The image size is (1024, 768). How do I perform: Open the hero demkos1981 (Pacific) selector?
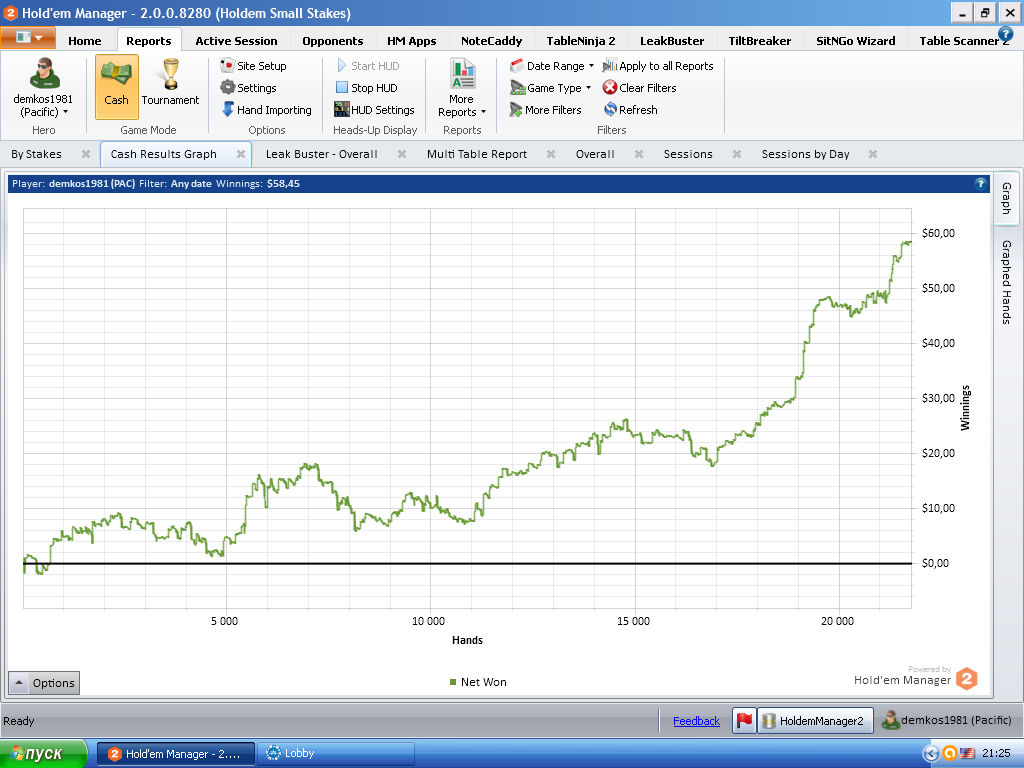coord(43,88)
